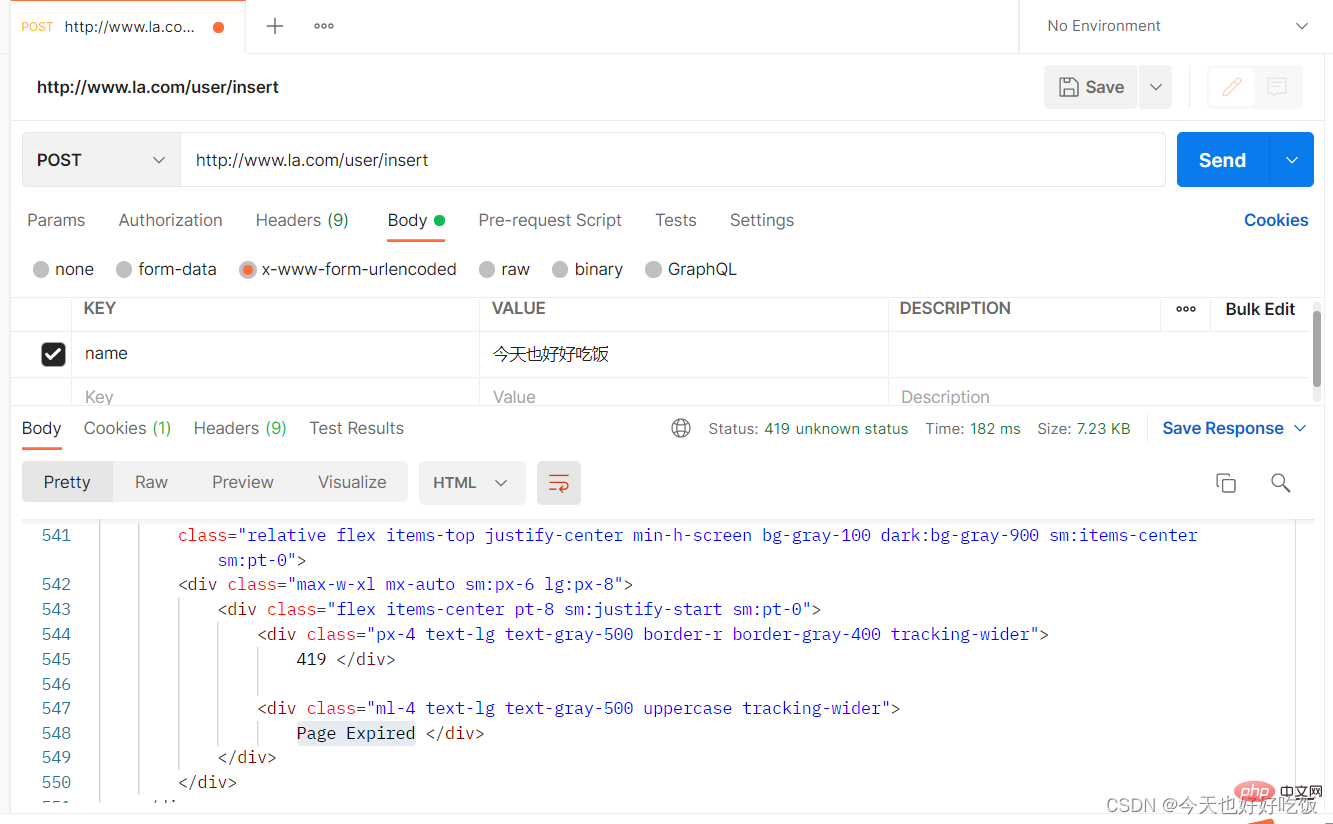Open the comments icon
1333x824 pixels.
pos(1277,87)
